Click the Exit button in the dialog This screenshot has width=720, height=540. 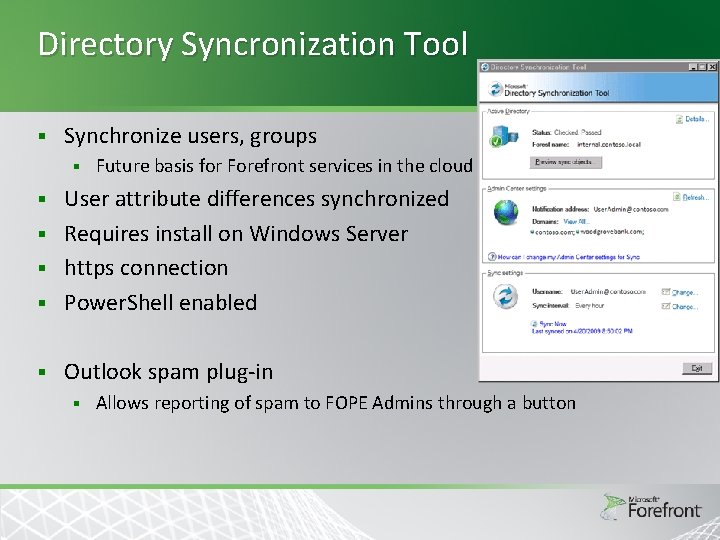coord(697,368)
